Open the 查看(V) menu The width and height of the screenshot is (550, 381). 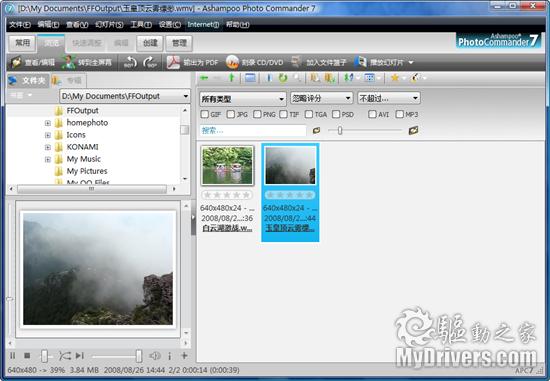pos(77,24)
